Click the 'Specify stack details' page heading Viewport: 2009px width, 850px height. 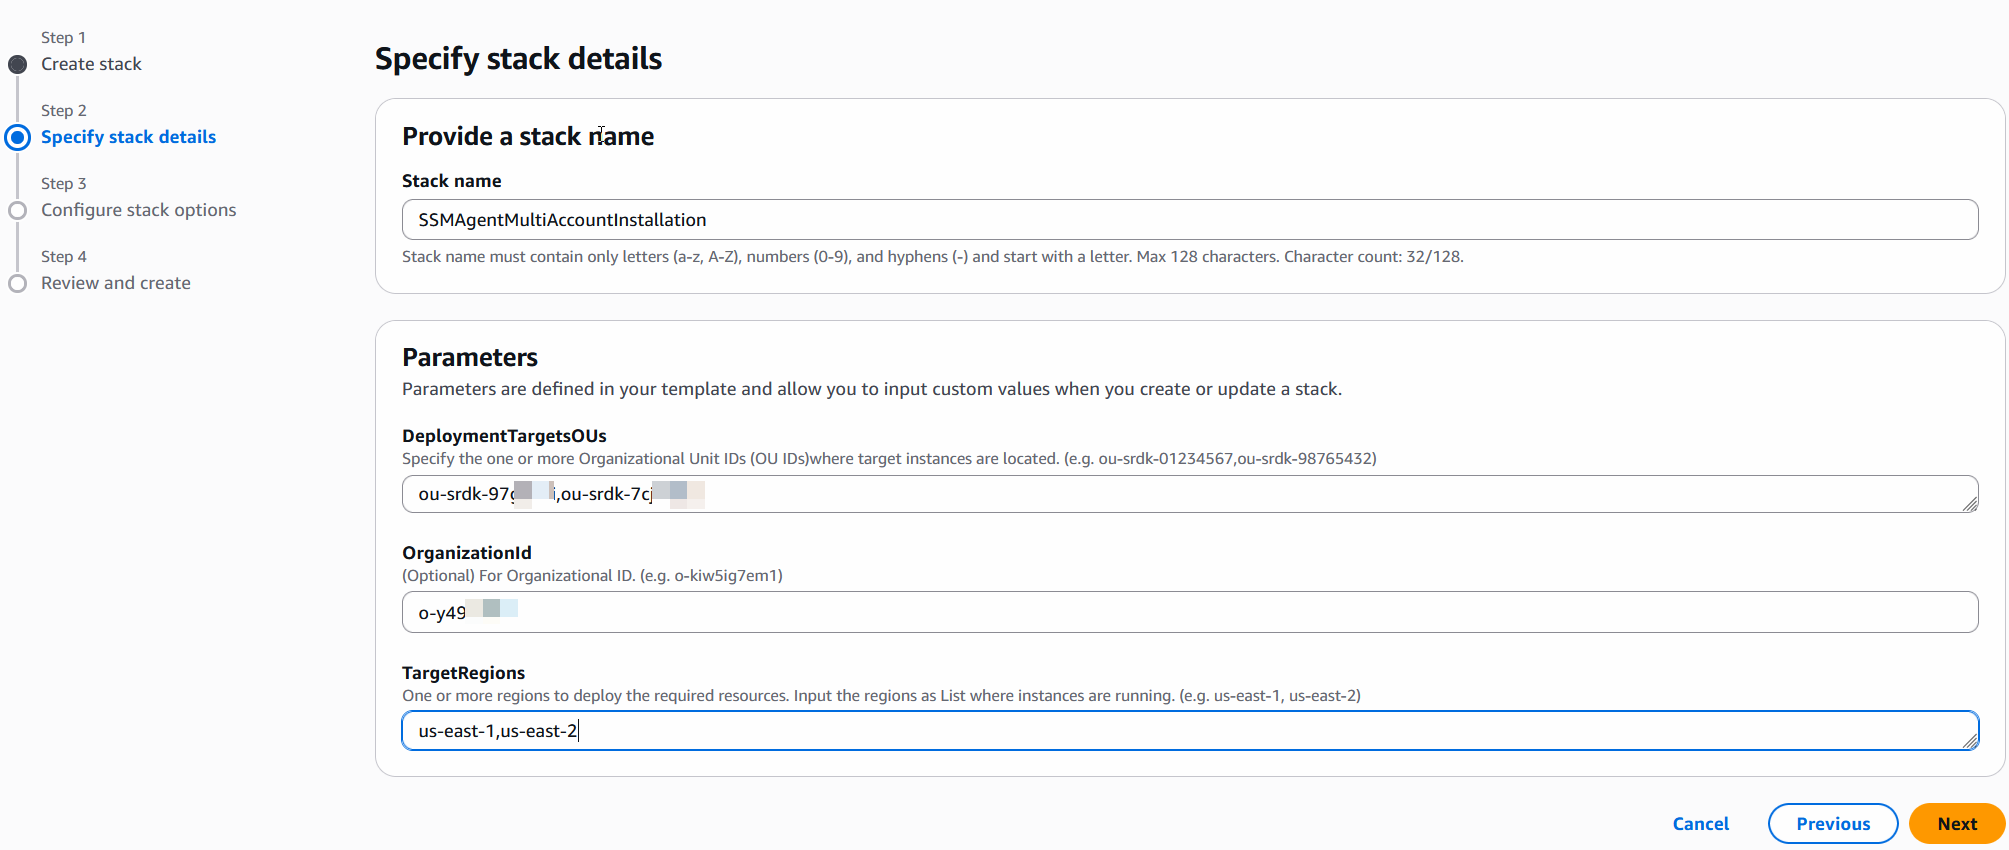click(518, 59)
